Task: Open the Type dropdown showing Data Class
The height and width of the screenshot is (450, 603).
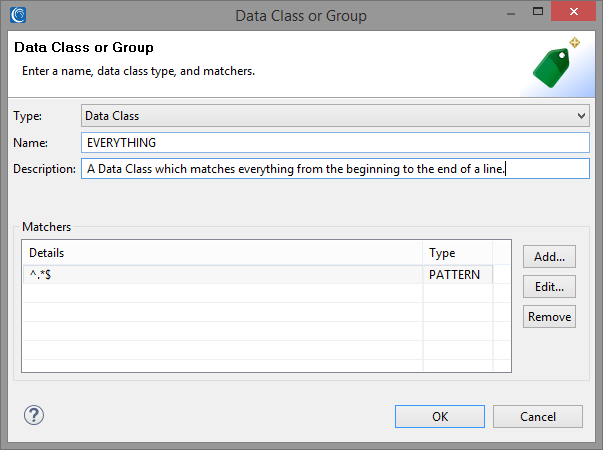Action: [x=335, y=116]
